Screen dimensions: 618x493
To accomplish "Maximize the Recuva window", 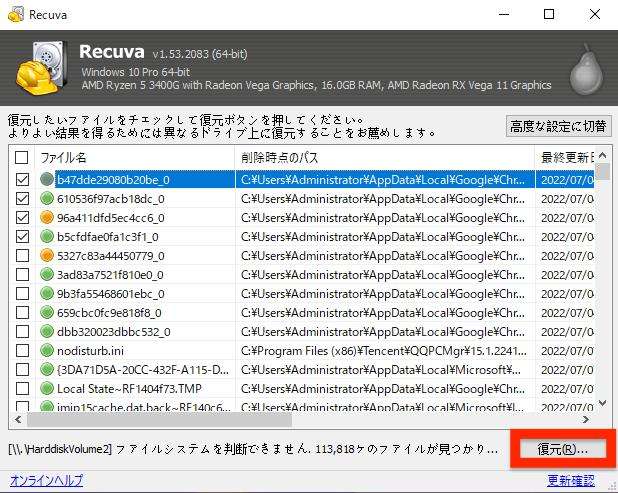I will [549, 15].
